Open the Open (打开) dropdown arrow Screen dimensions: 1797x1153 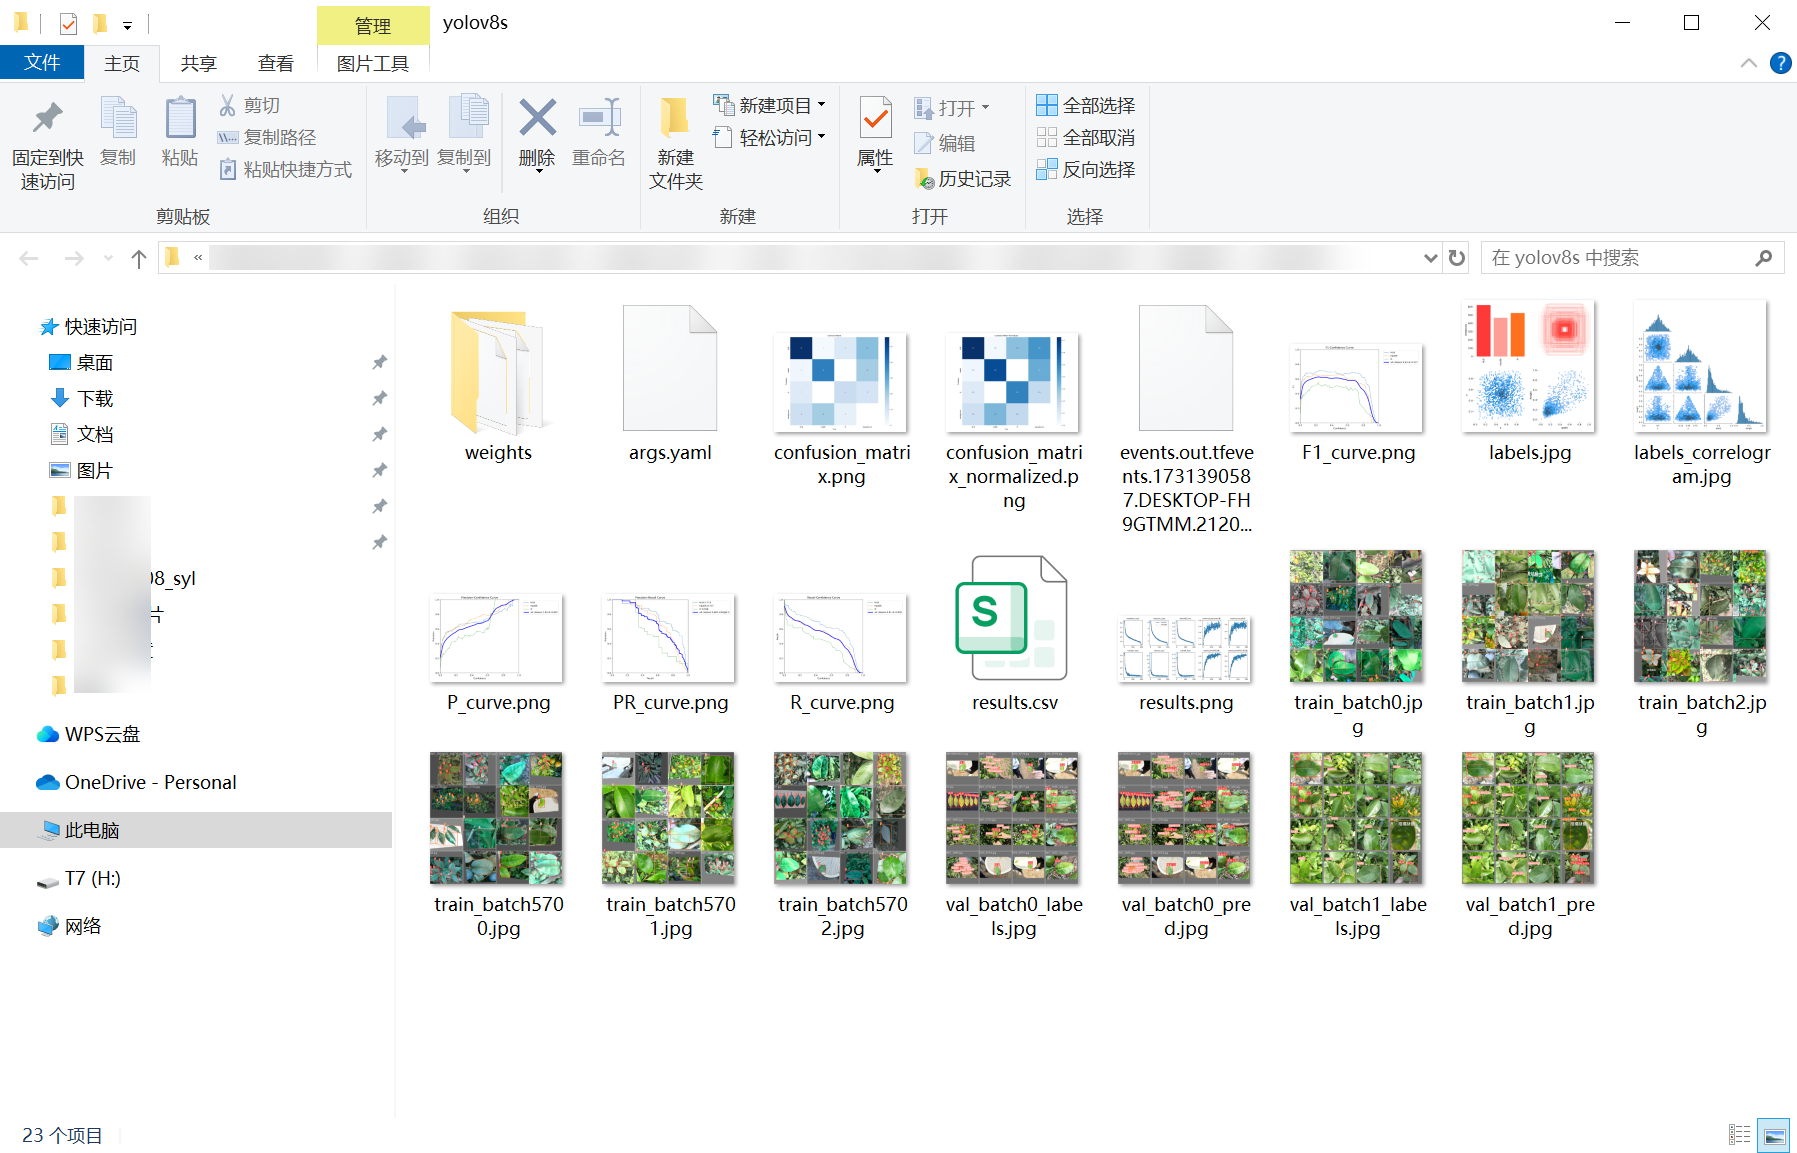[985, 107]
